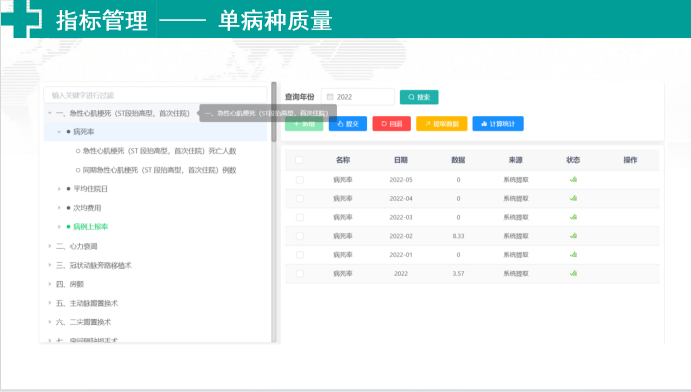Viewport: 691px width, 392px height.
Task: Click the 日期 column header
Action: [x=401, y=160]
